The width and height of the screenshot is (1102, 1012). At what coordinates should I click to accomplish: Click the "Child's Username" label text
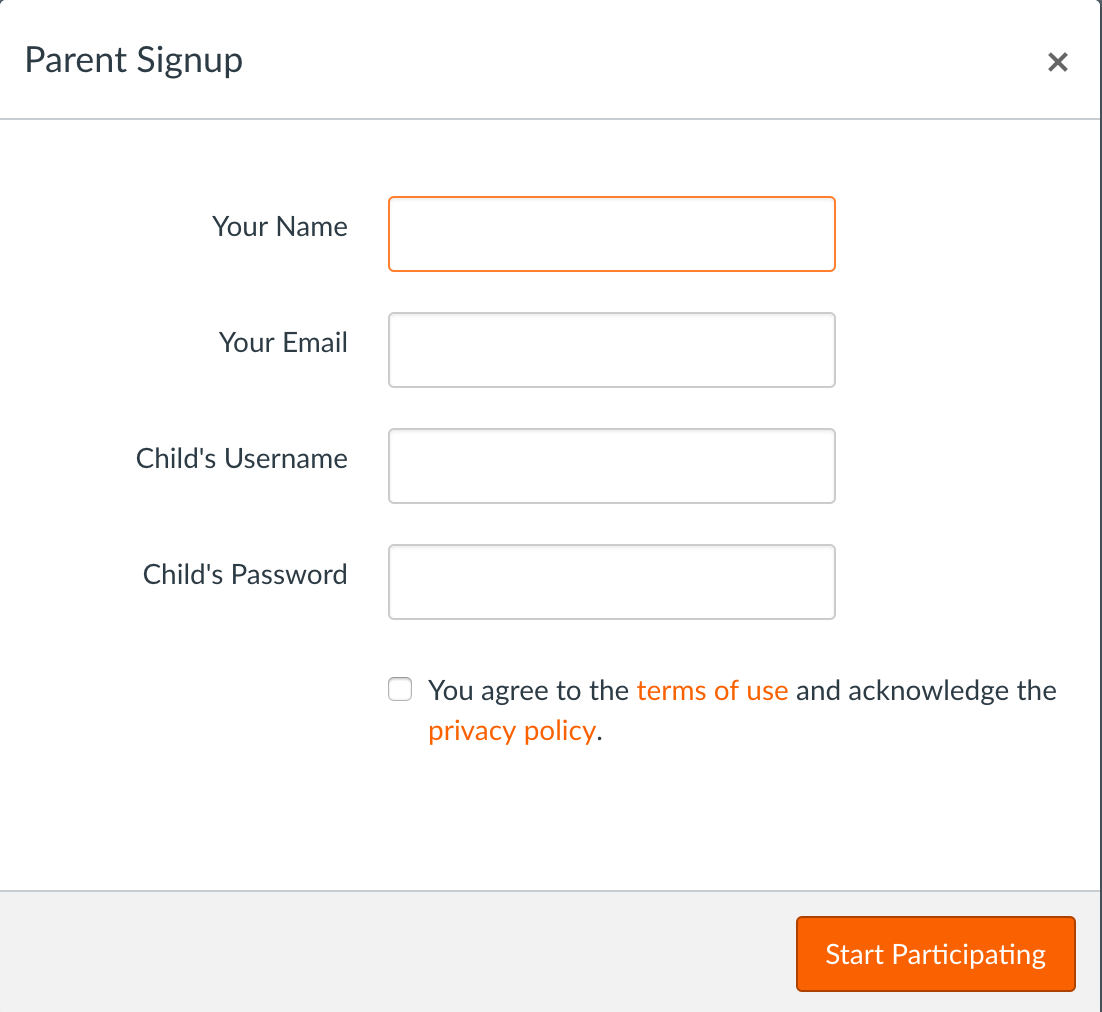242,459
